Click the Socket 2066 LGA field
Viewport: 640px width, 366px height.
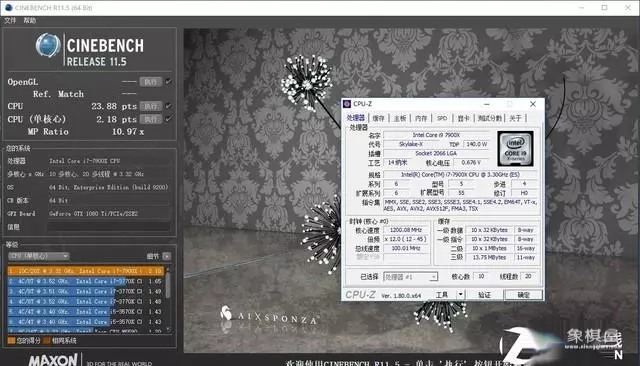436,153
